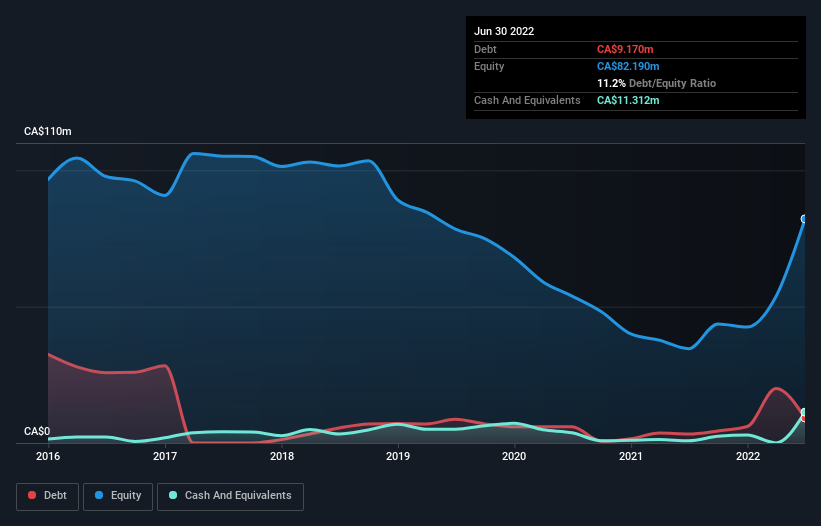
Task: Click the CA$110m y-axis label
Action: click(48, 131)
